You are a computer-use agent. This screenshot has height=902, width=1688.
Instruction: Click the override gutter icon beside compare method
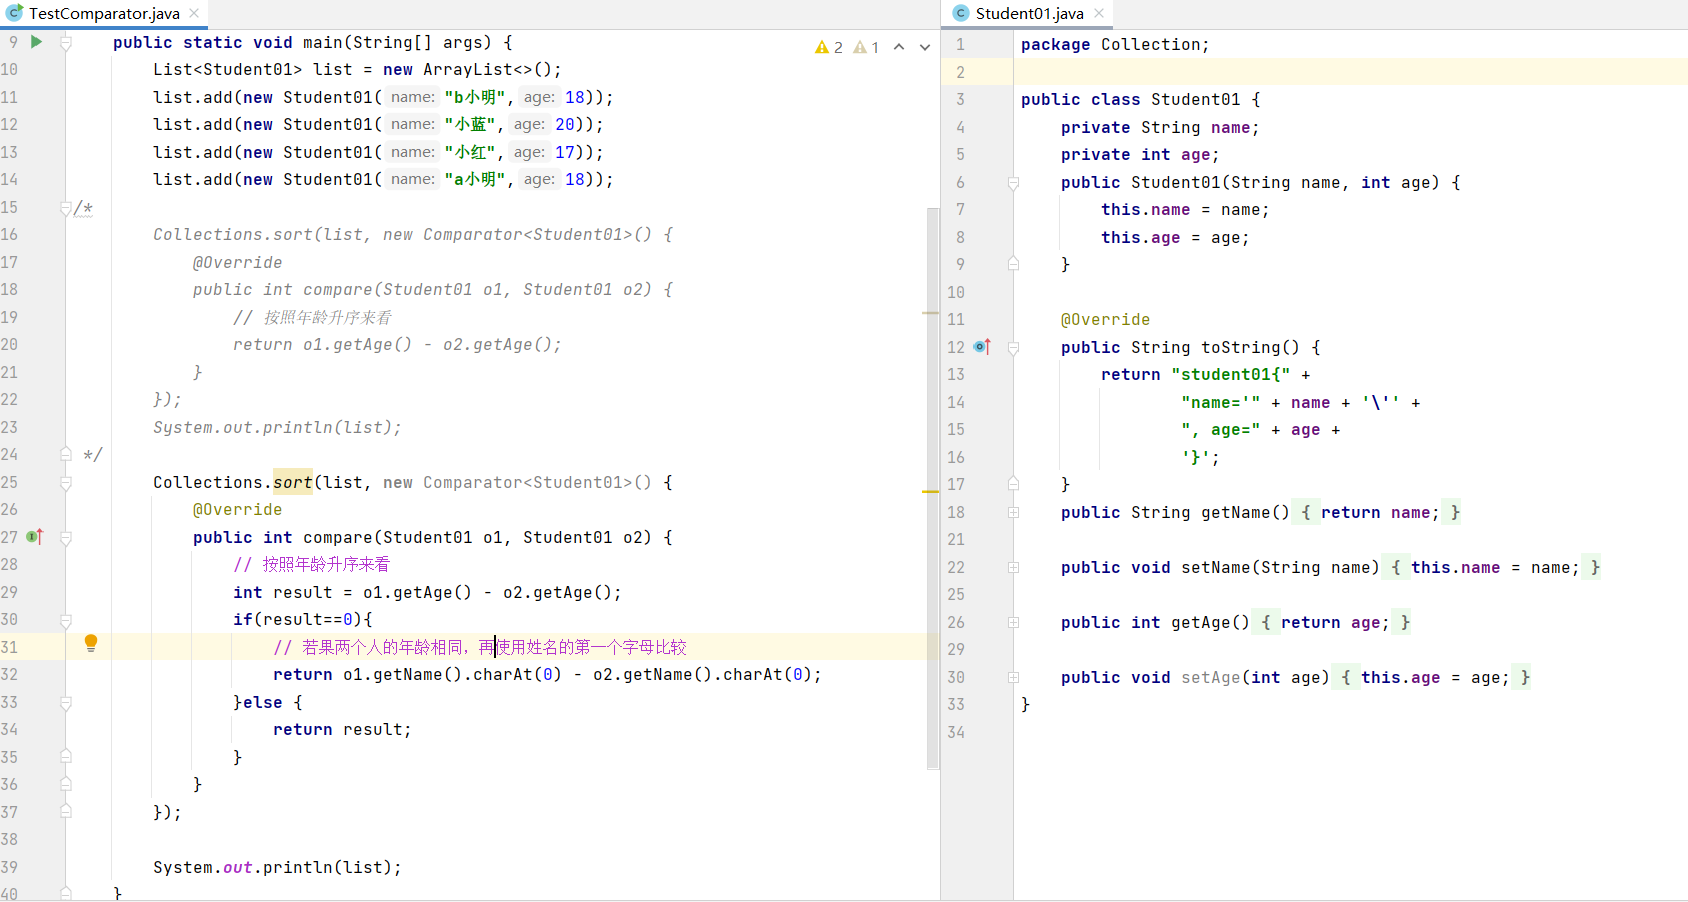35,537
